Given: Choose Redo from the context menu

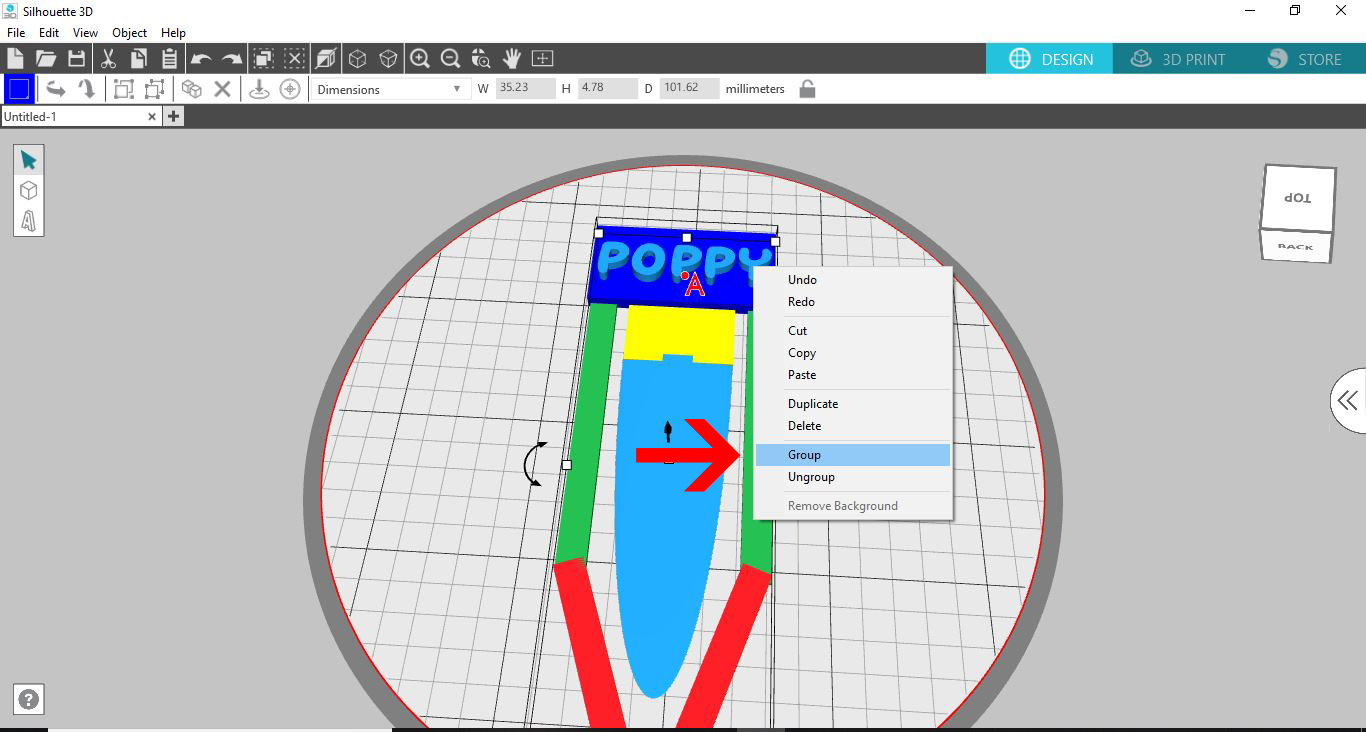Looking at the screenshot, I should click(x=853, y=302).
